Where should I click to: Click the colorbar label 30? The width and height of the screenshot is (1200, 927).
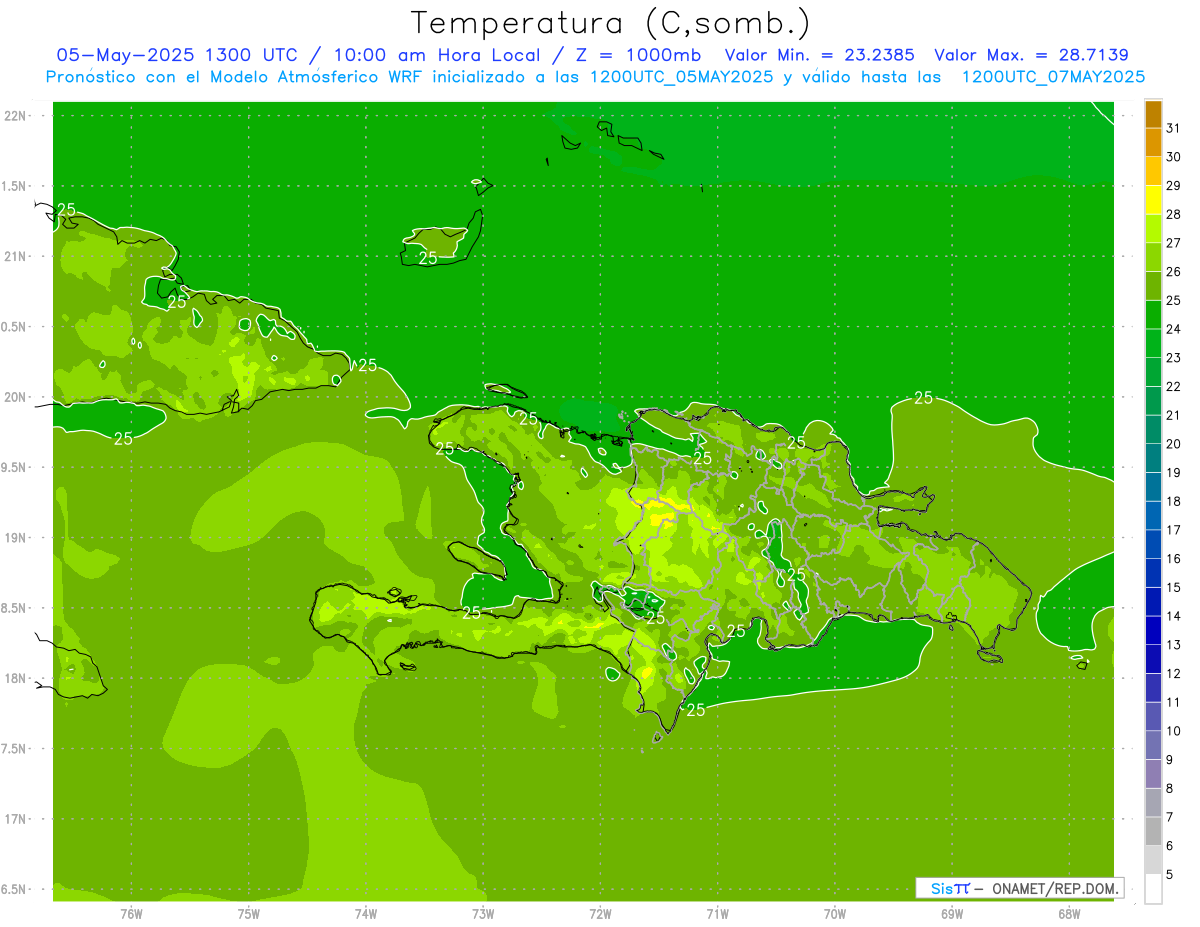pos(1173,157)
